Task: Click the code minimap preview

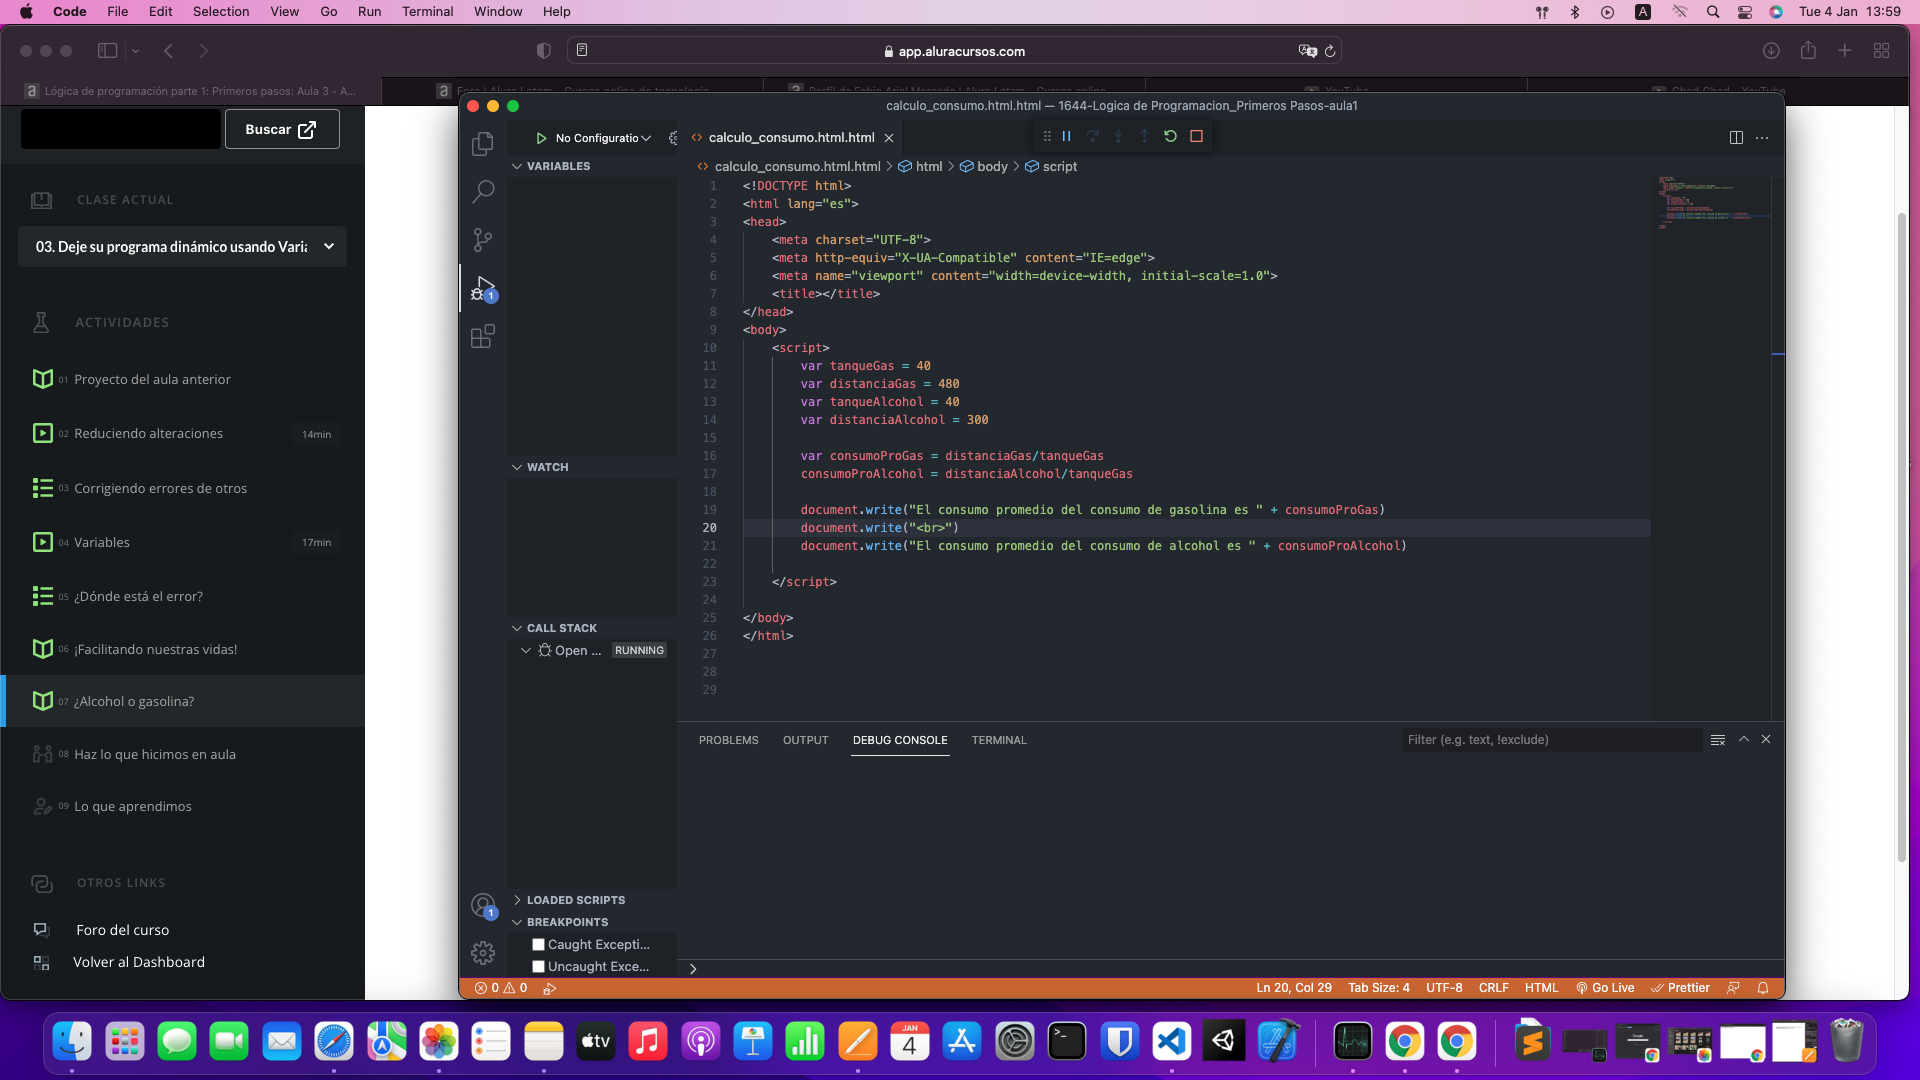Action: tap(1710, 203)
